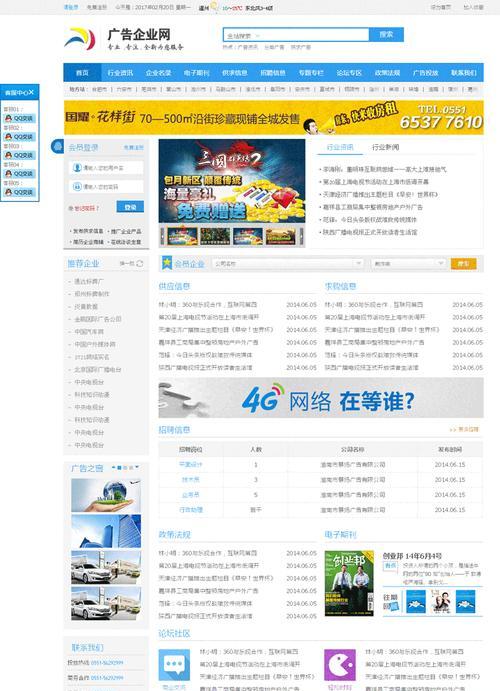
Task: Click QQ交谈 under 客服05
Action: (20, 192)
